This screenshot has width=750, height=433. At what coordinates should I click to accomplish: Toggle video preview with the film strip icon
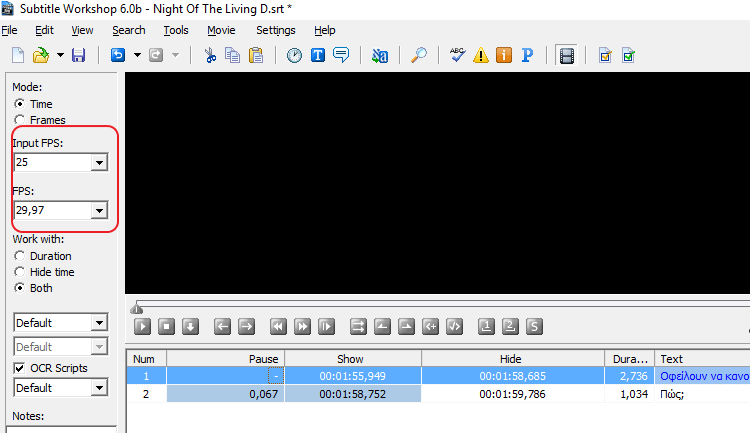coord(567,56)
